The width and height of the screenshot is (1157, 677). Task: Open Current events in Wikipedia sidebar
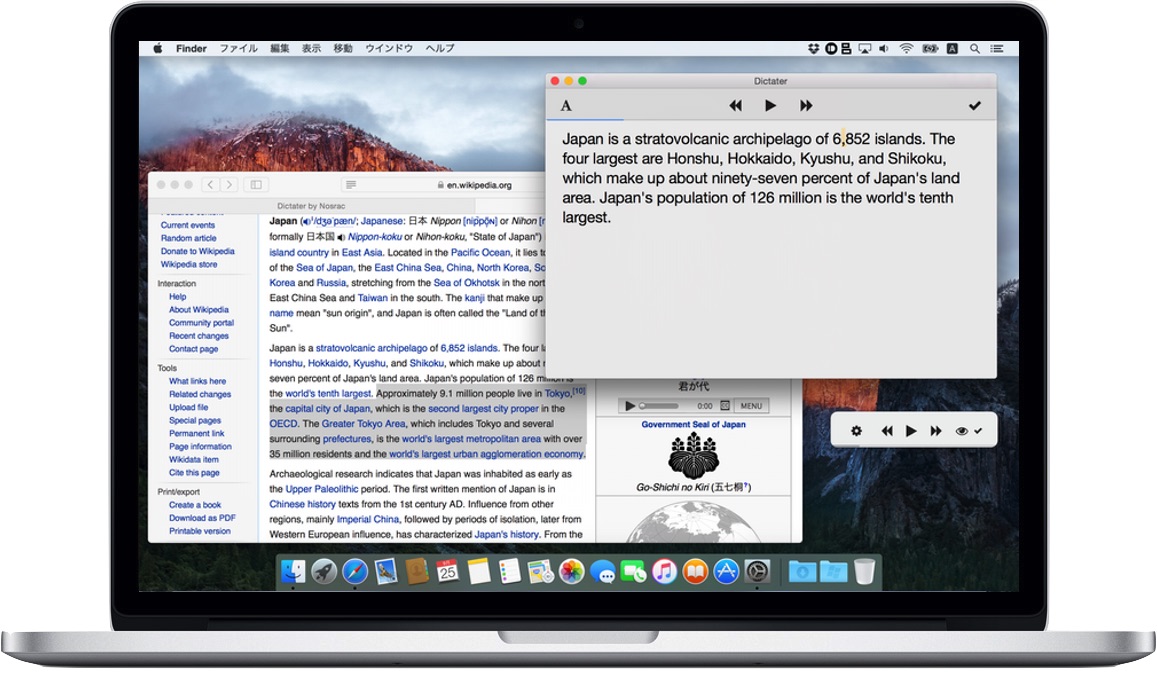187,225
